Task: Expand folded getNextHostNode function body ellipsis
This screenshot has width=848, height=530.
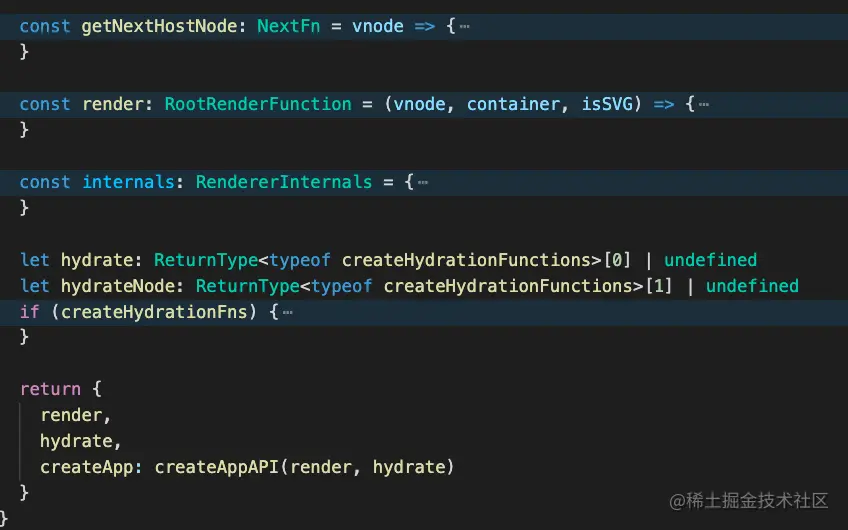Action: pyautogui.click(x=465, y=26)
